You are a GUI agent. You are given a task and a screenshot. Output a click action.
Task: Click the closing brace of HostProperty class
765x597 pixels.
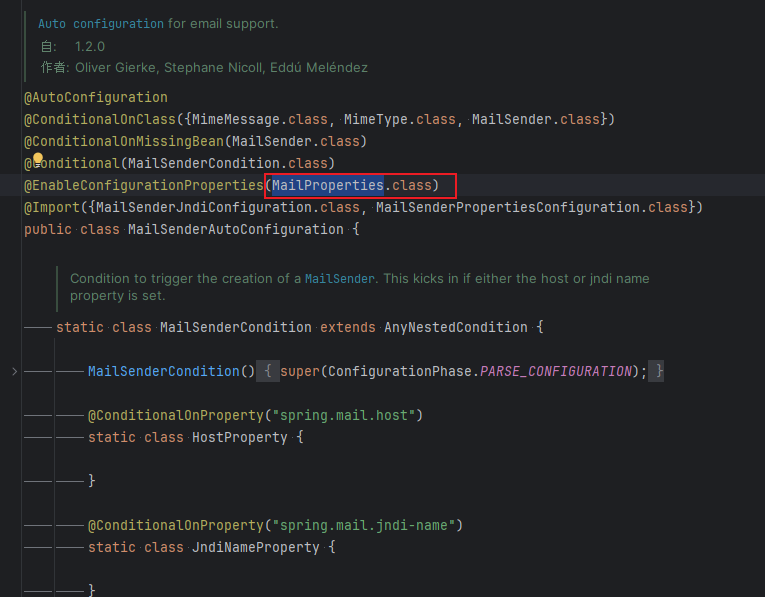click(92, 481)
